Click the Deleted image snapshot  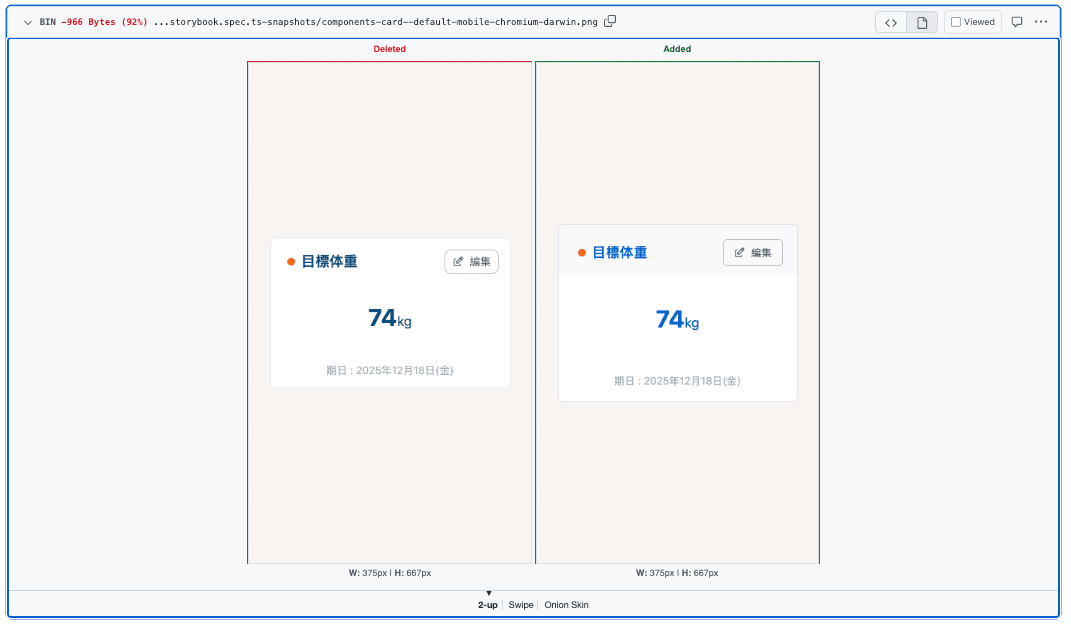click(389, 313)
